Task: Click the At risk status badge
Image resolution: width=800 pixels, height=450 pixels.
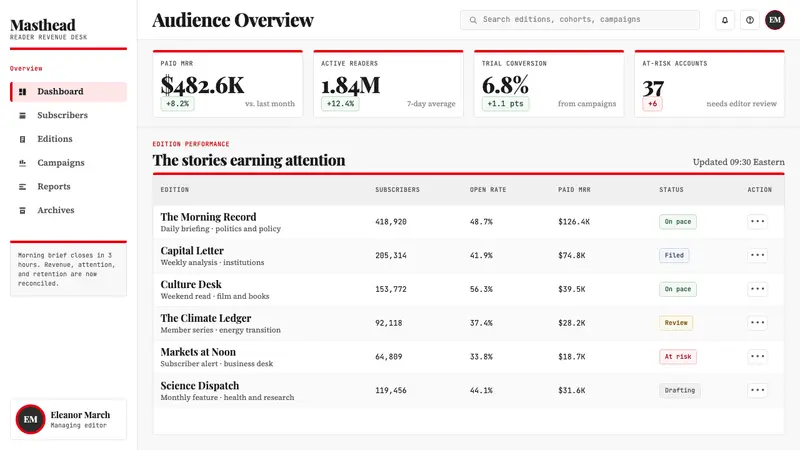Action: pos(678,356)
